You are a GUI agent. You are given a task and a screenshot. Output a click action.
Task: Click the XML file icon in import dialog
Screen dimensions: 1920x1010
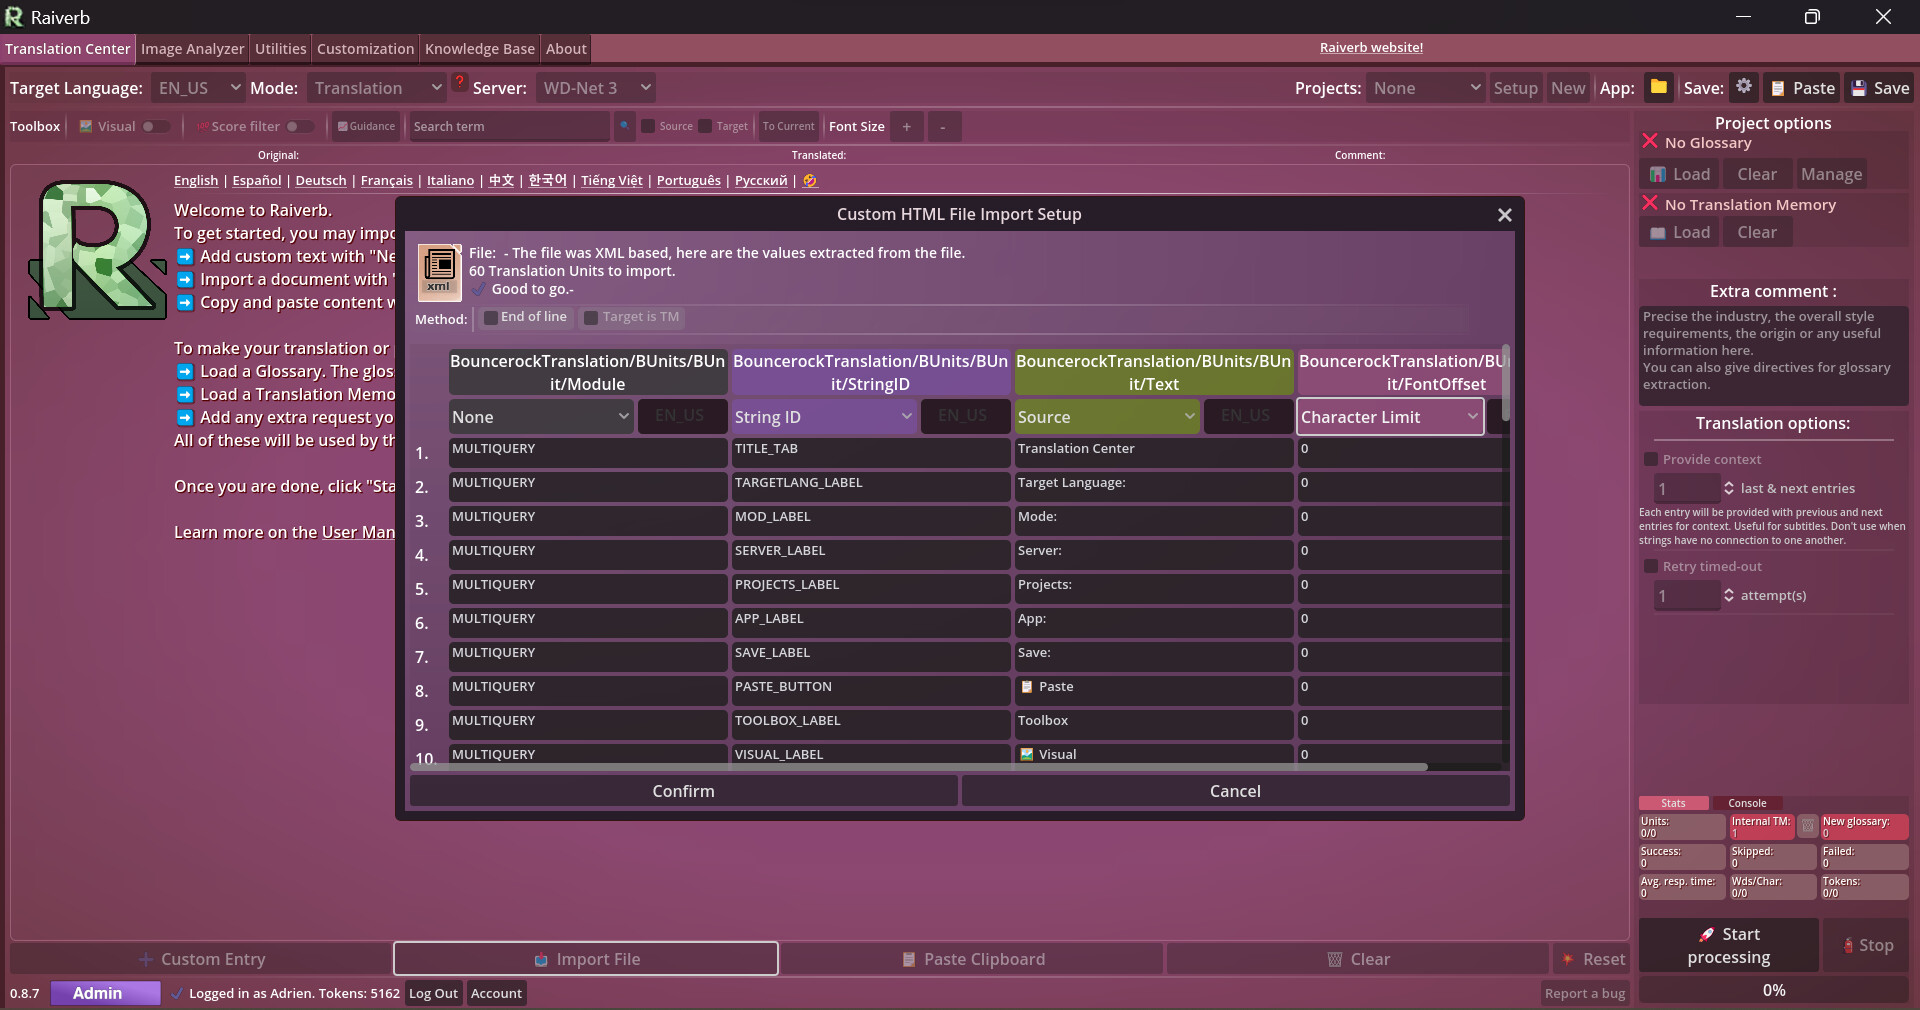click(x=438, y=271)
